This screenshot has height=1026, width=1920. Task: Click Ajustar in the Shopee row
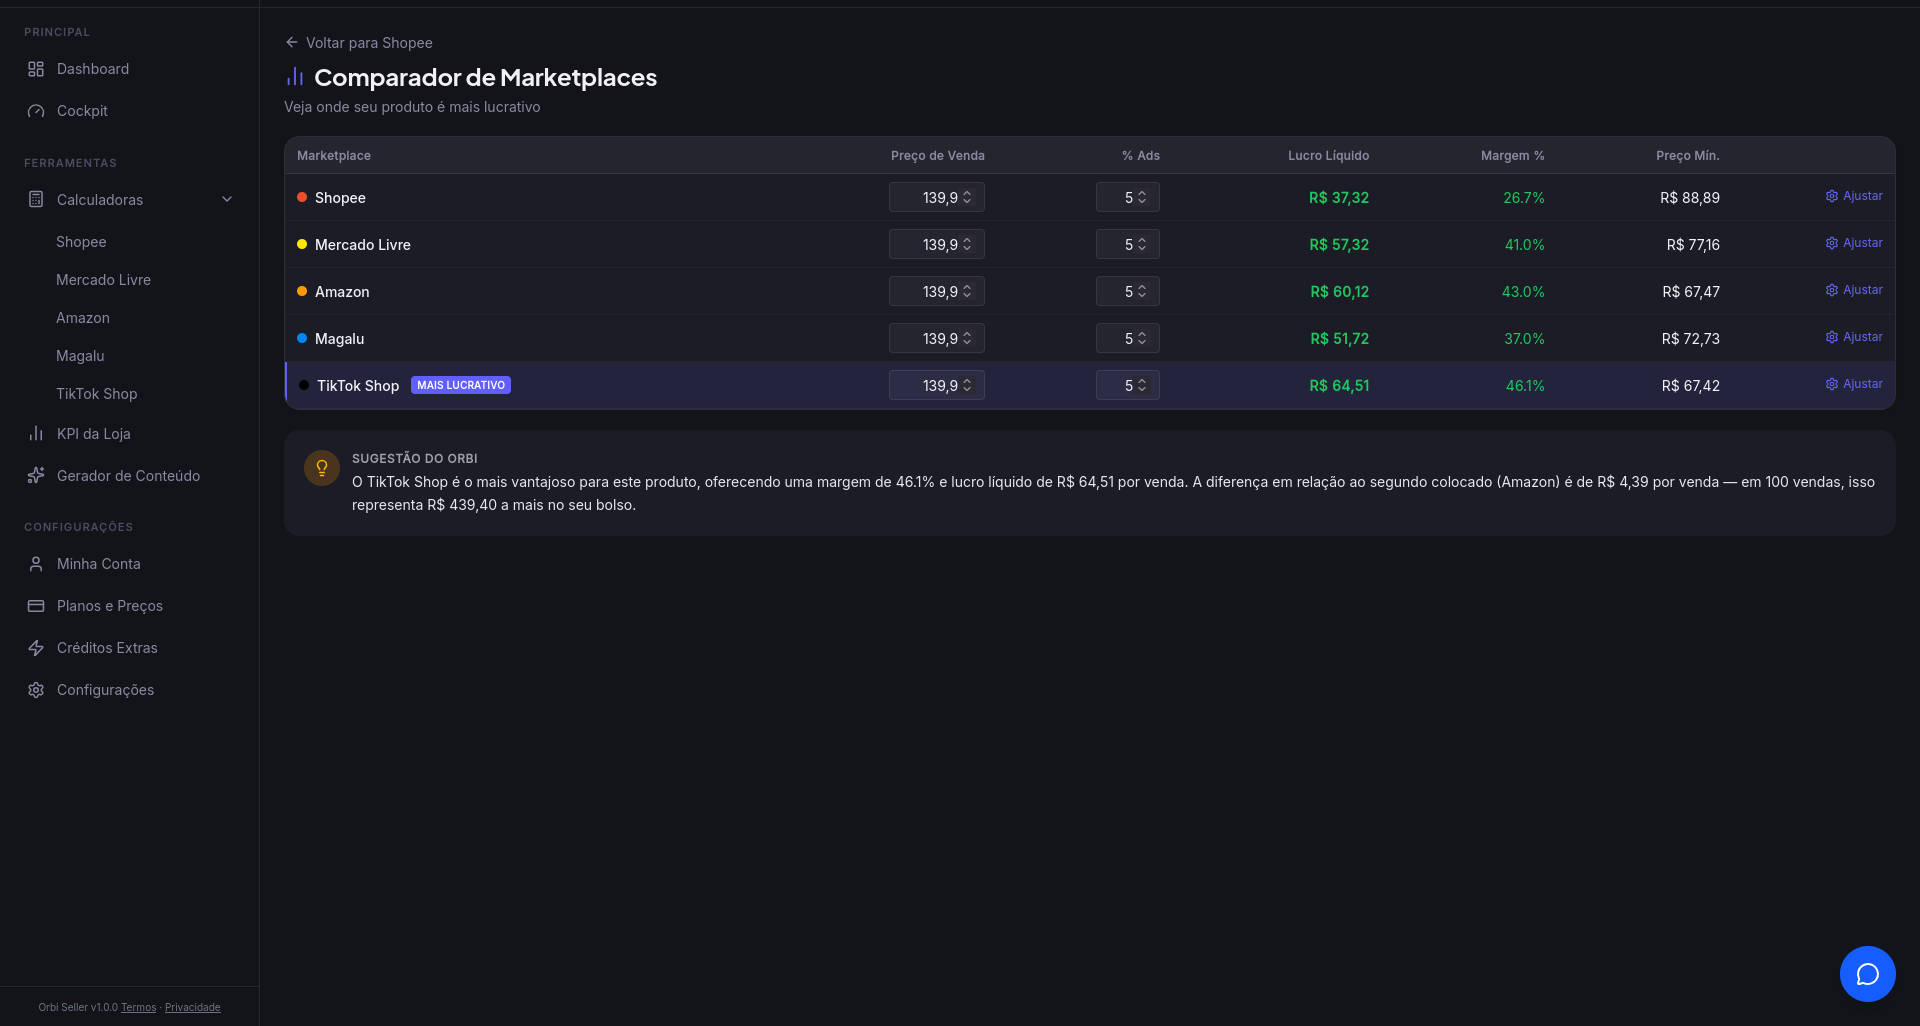point(1854,196)
